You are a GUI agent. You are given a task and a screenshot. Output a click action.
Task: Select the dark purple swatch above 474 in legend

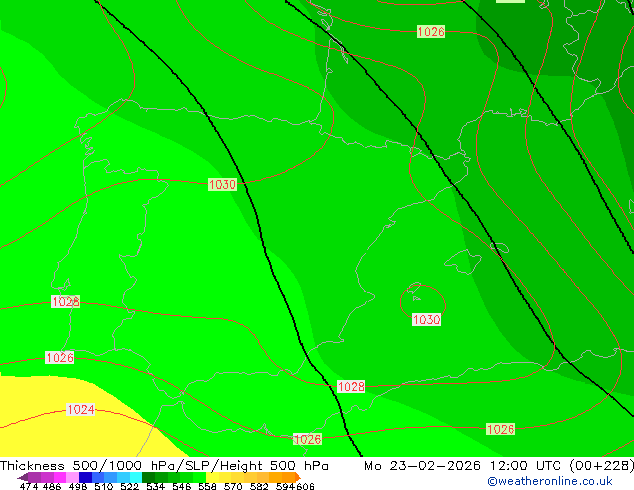click(x=34, y=477)
